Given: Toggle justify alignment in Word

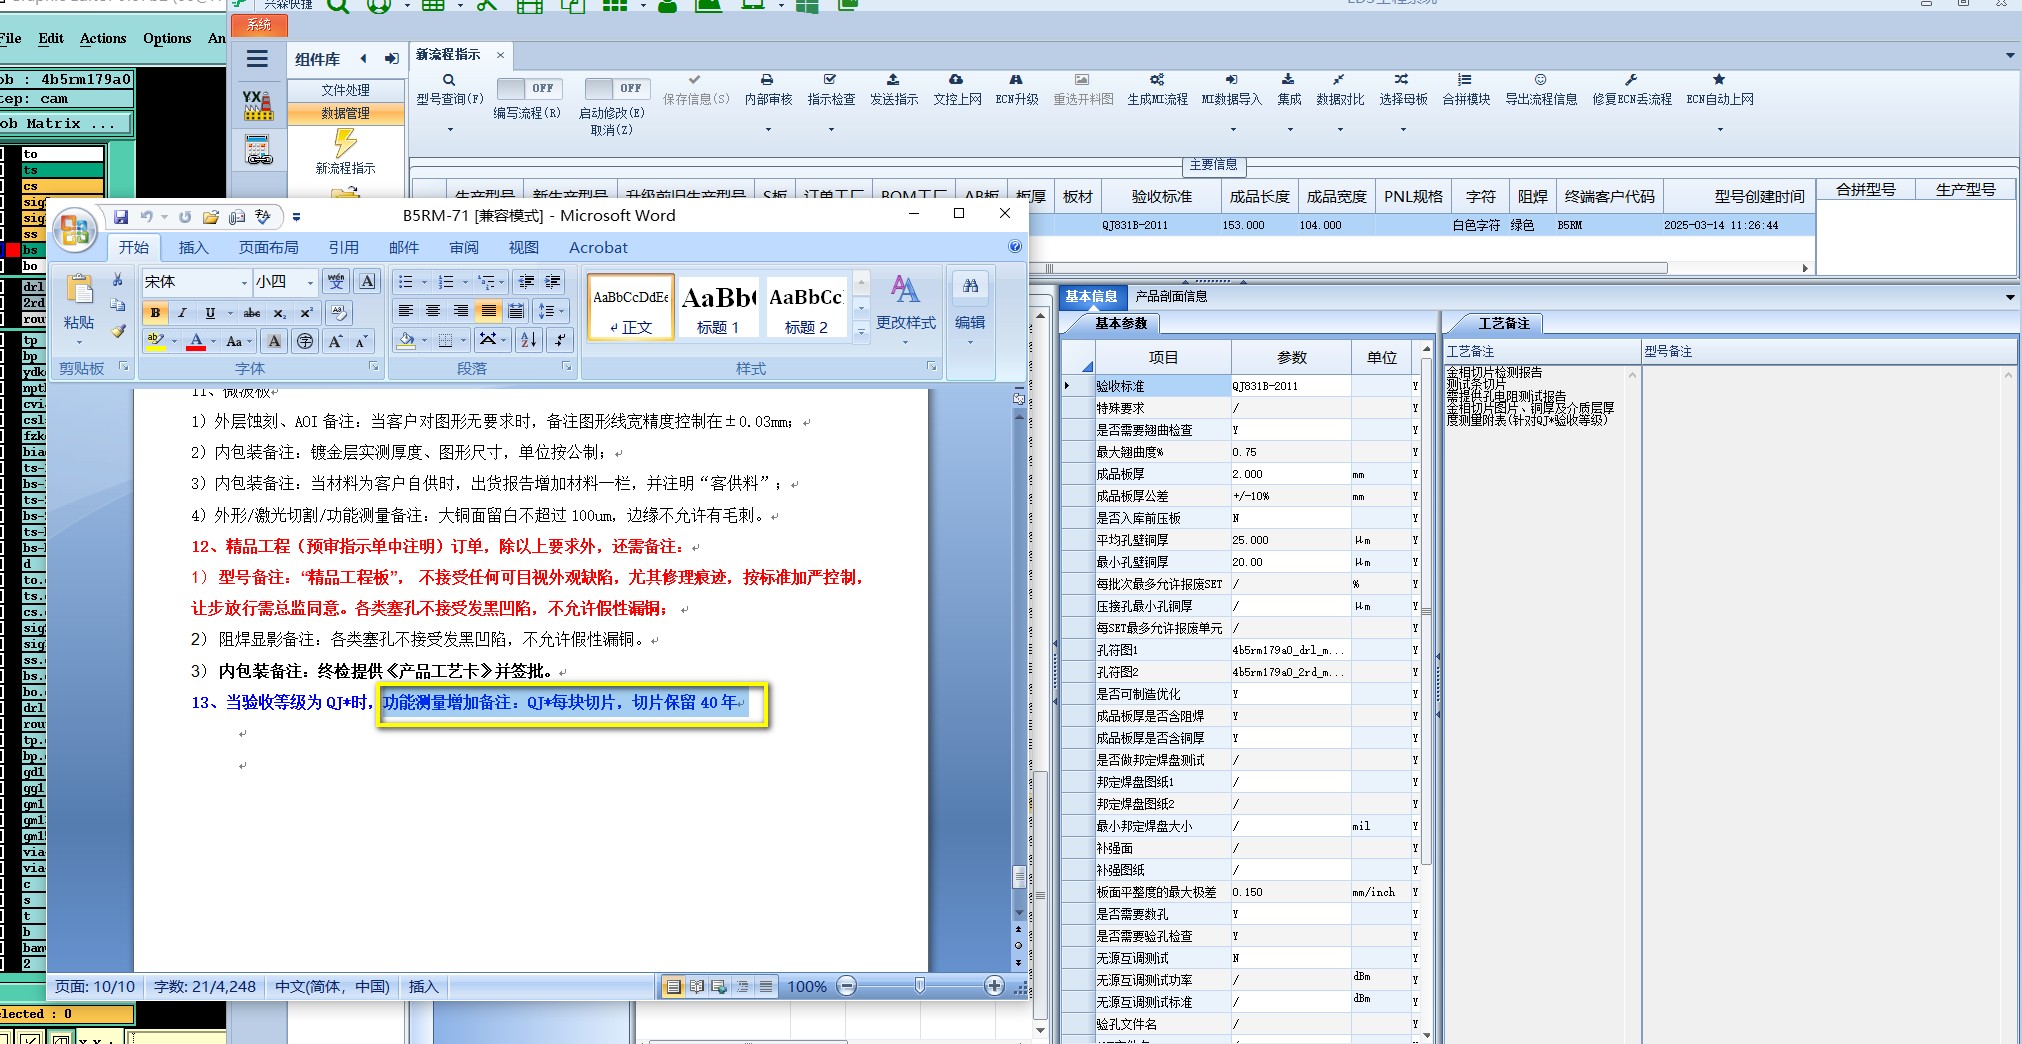Looking at the screenshot, I should tap(488, 311).
